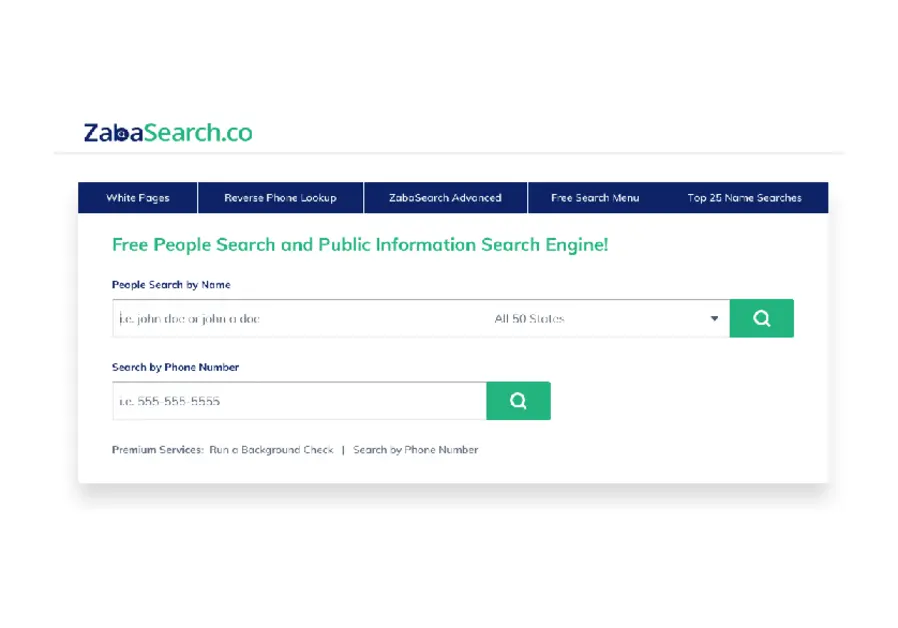Click the phone search magnifier button
The width and height of the screenshot is (898, 628).
point(518,401)
